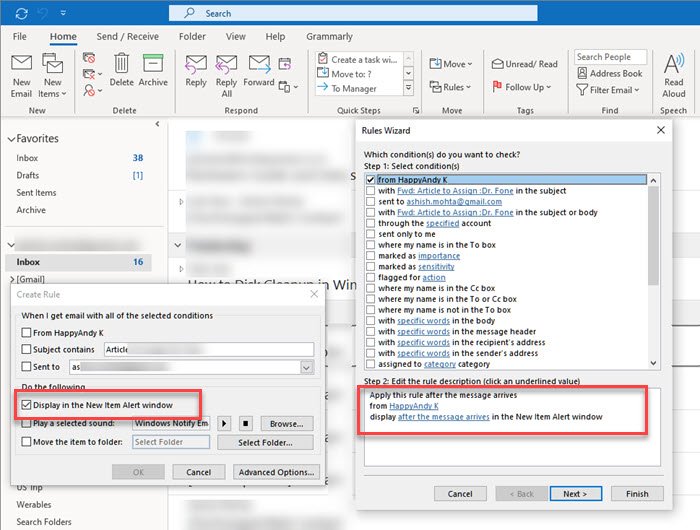Click the Undo icon in title bar

[x=43, y=13]
